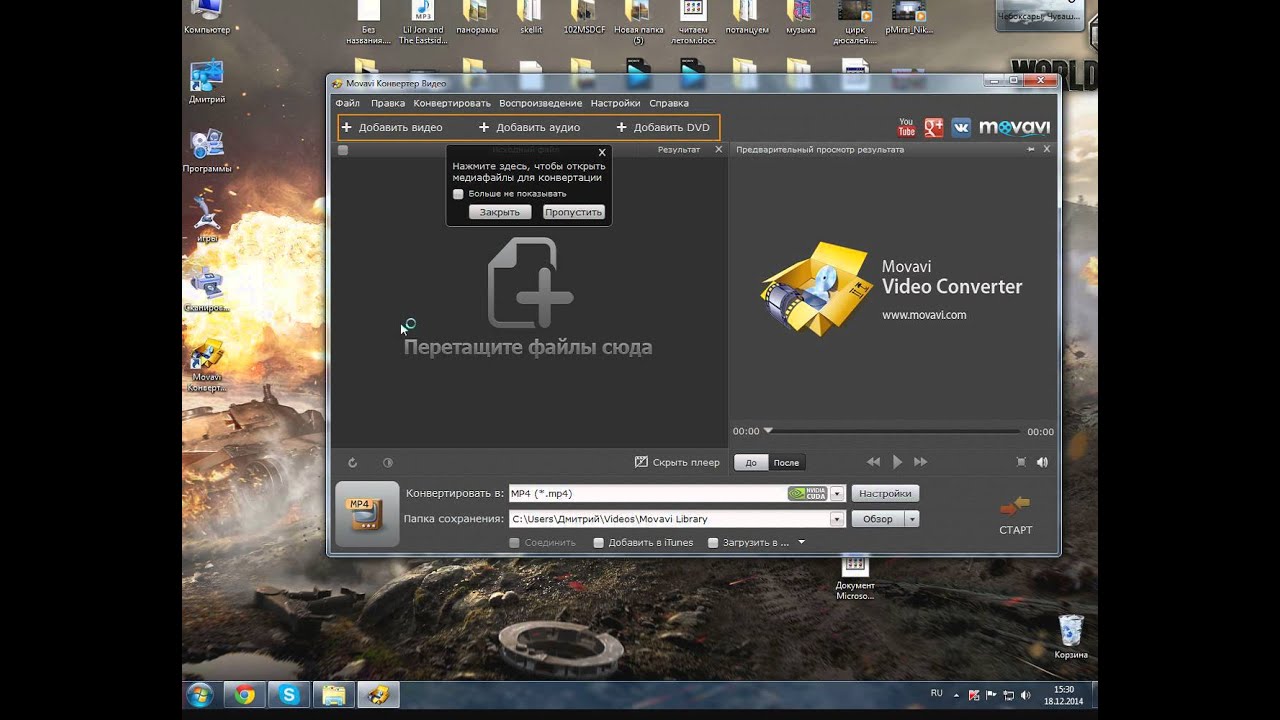Select the Документ Microso... desktop file
Screen dimensions: 1280x720
pyautogui.click(x=855, y=577)
